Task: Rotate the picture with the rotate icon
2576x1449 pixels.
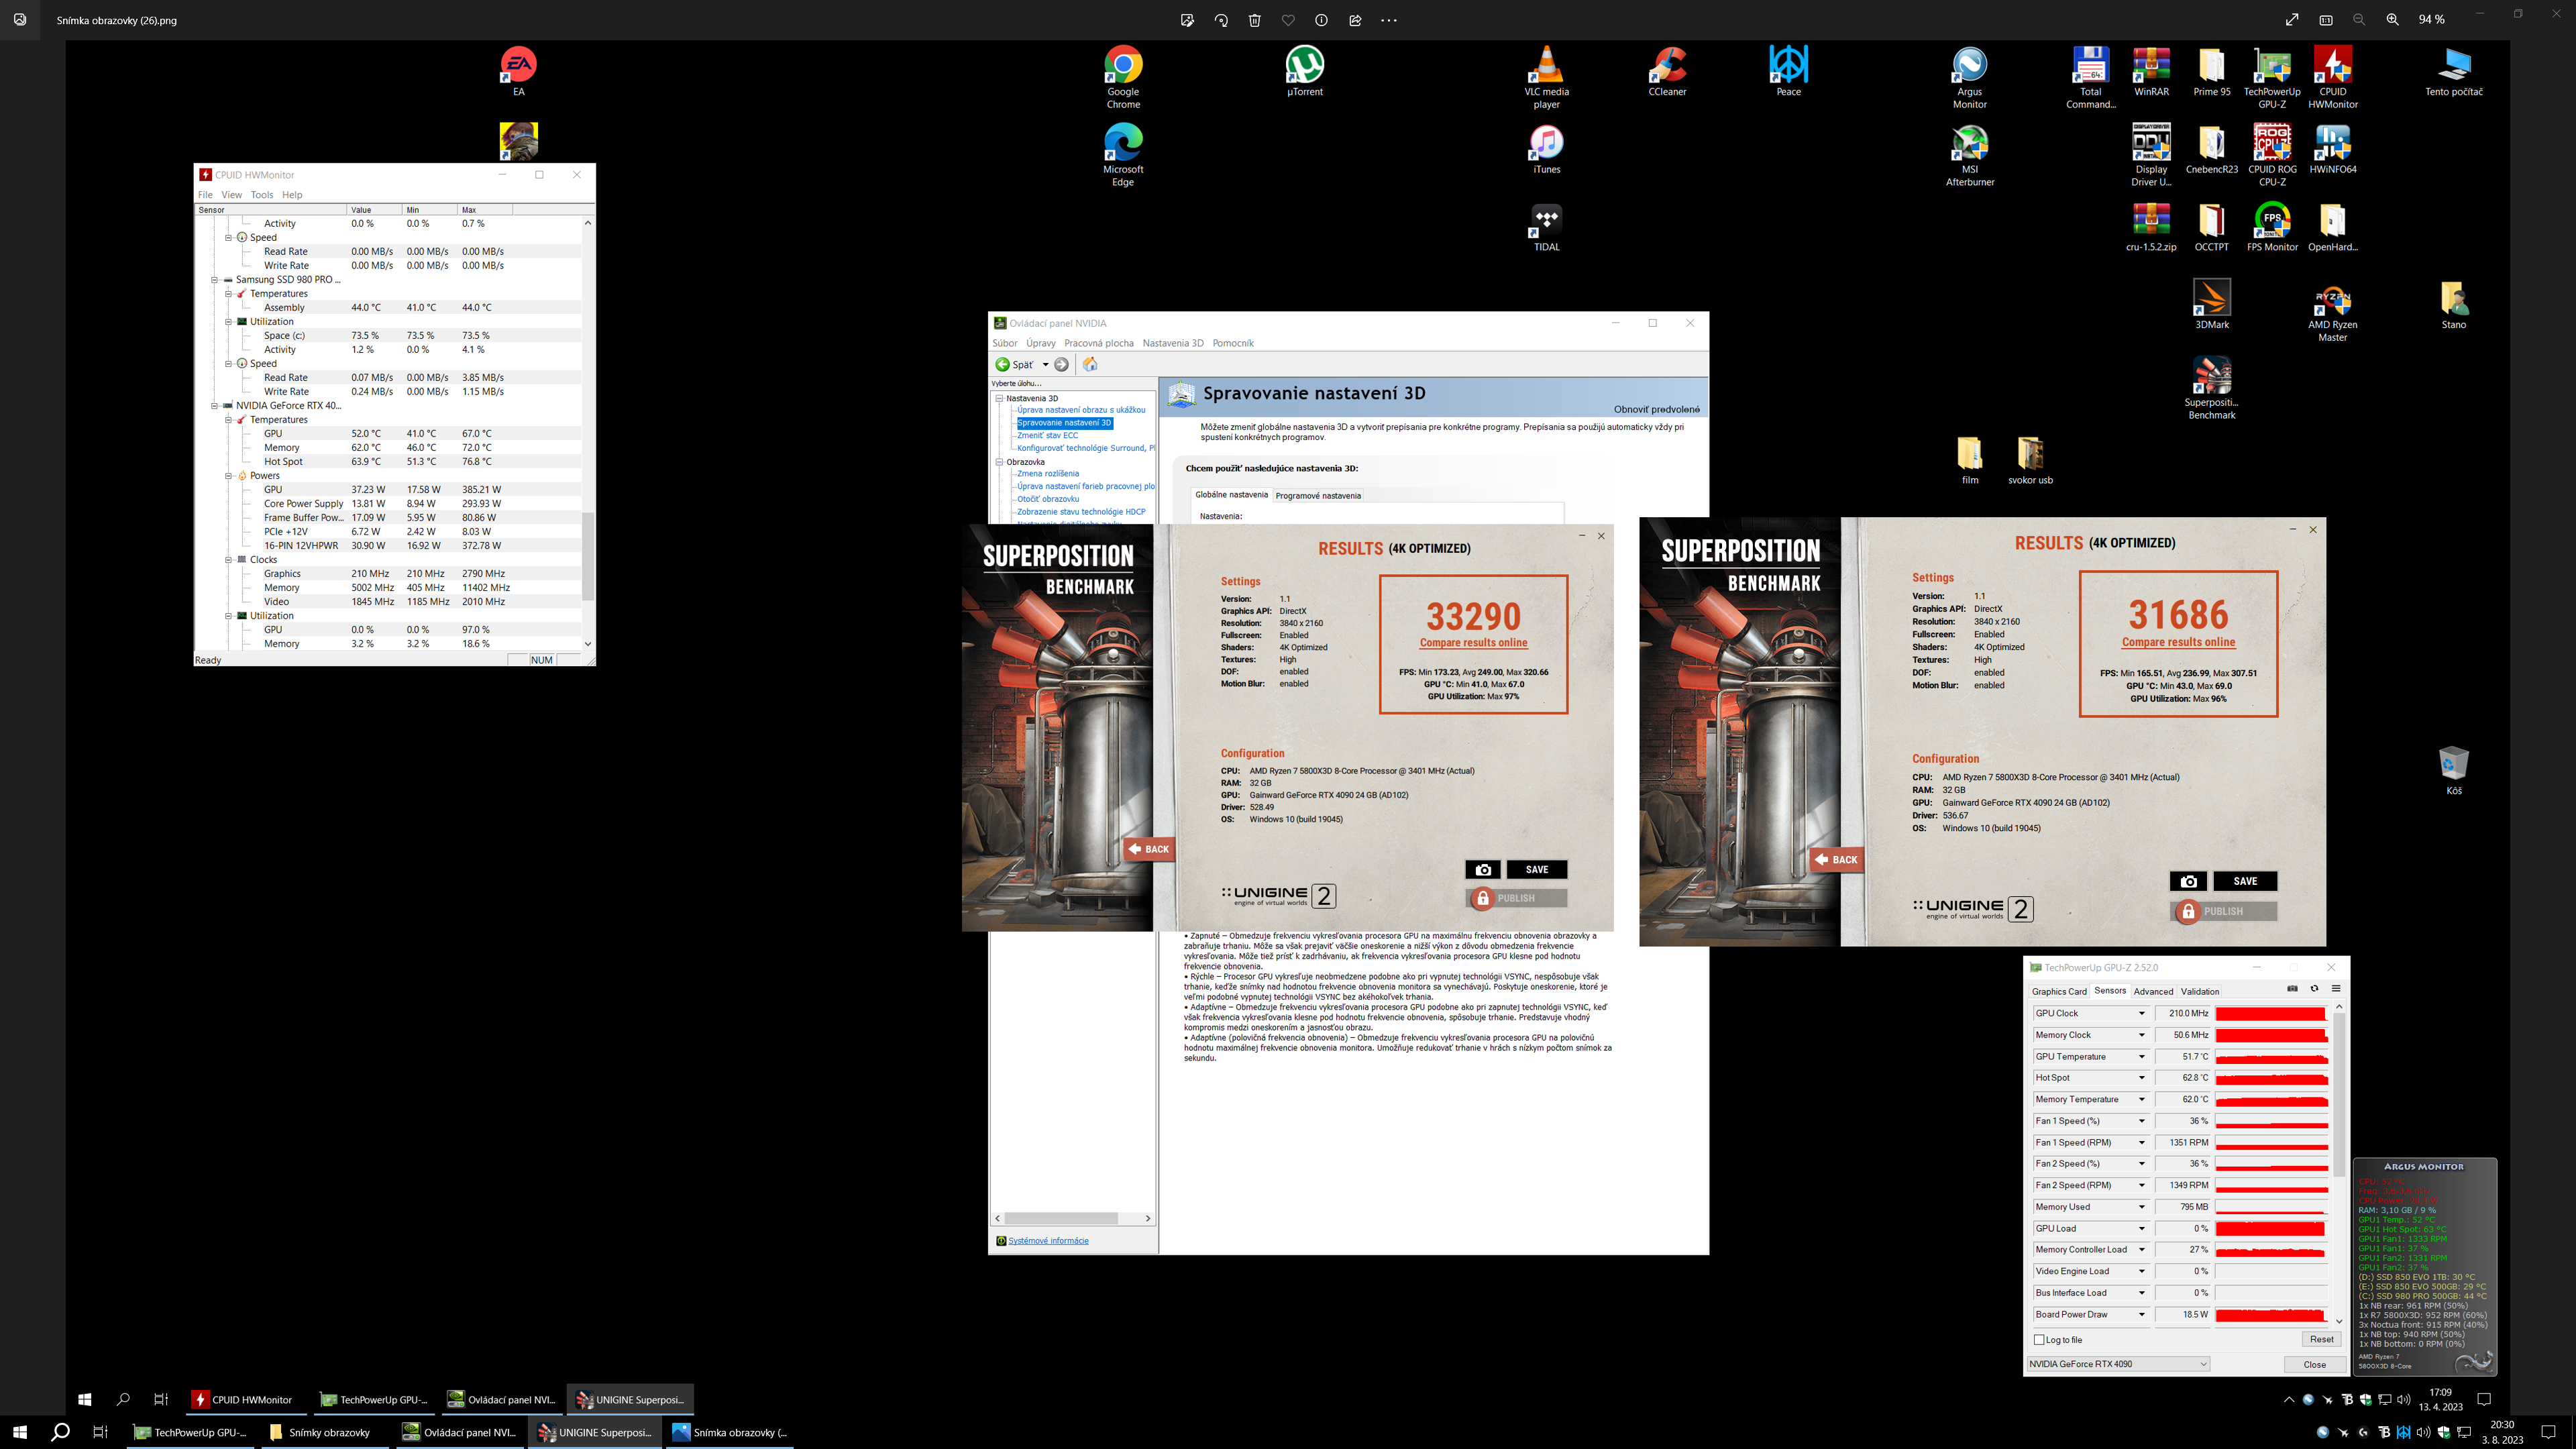Action: click(1221, 20)
